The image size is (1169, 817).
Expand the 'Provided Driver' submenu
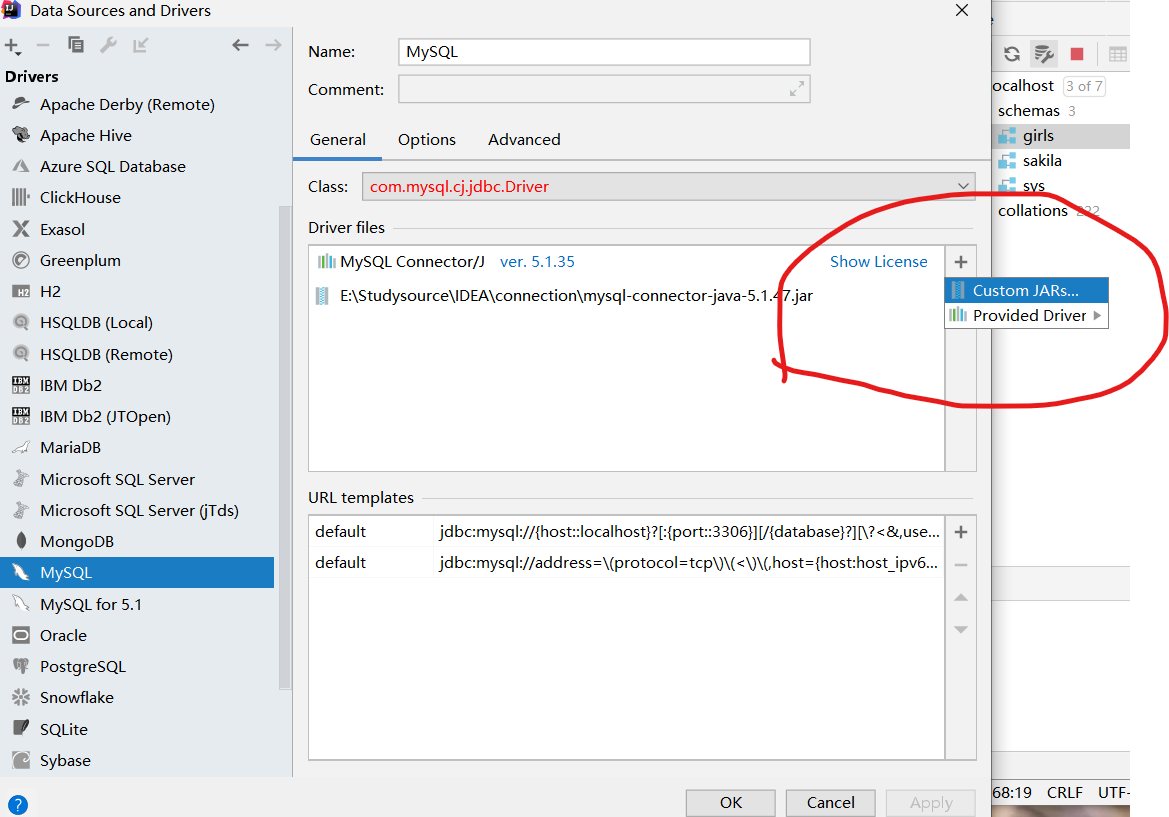coord(1026,315)
